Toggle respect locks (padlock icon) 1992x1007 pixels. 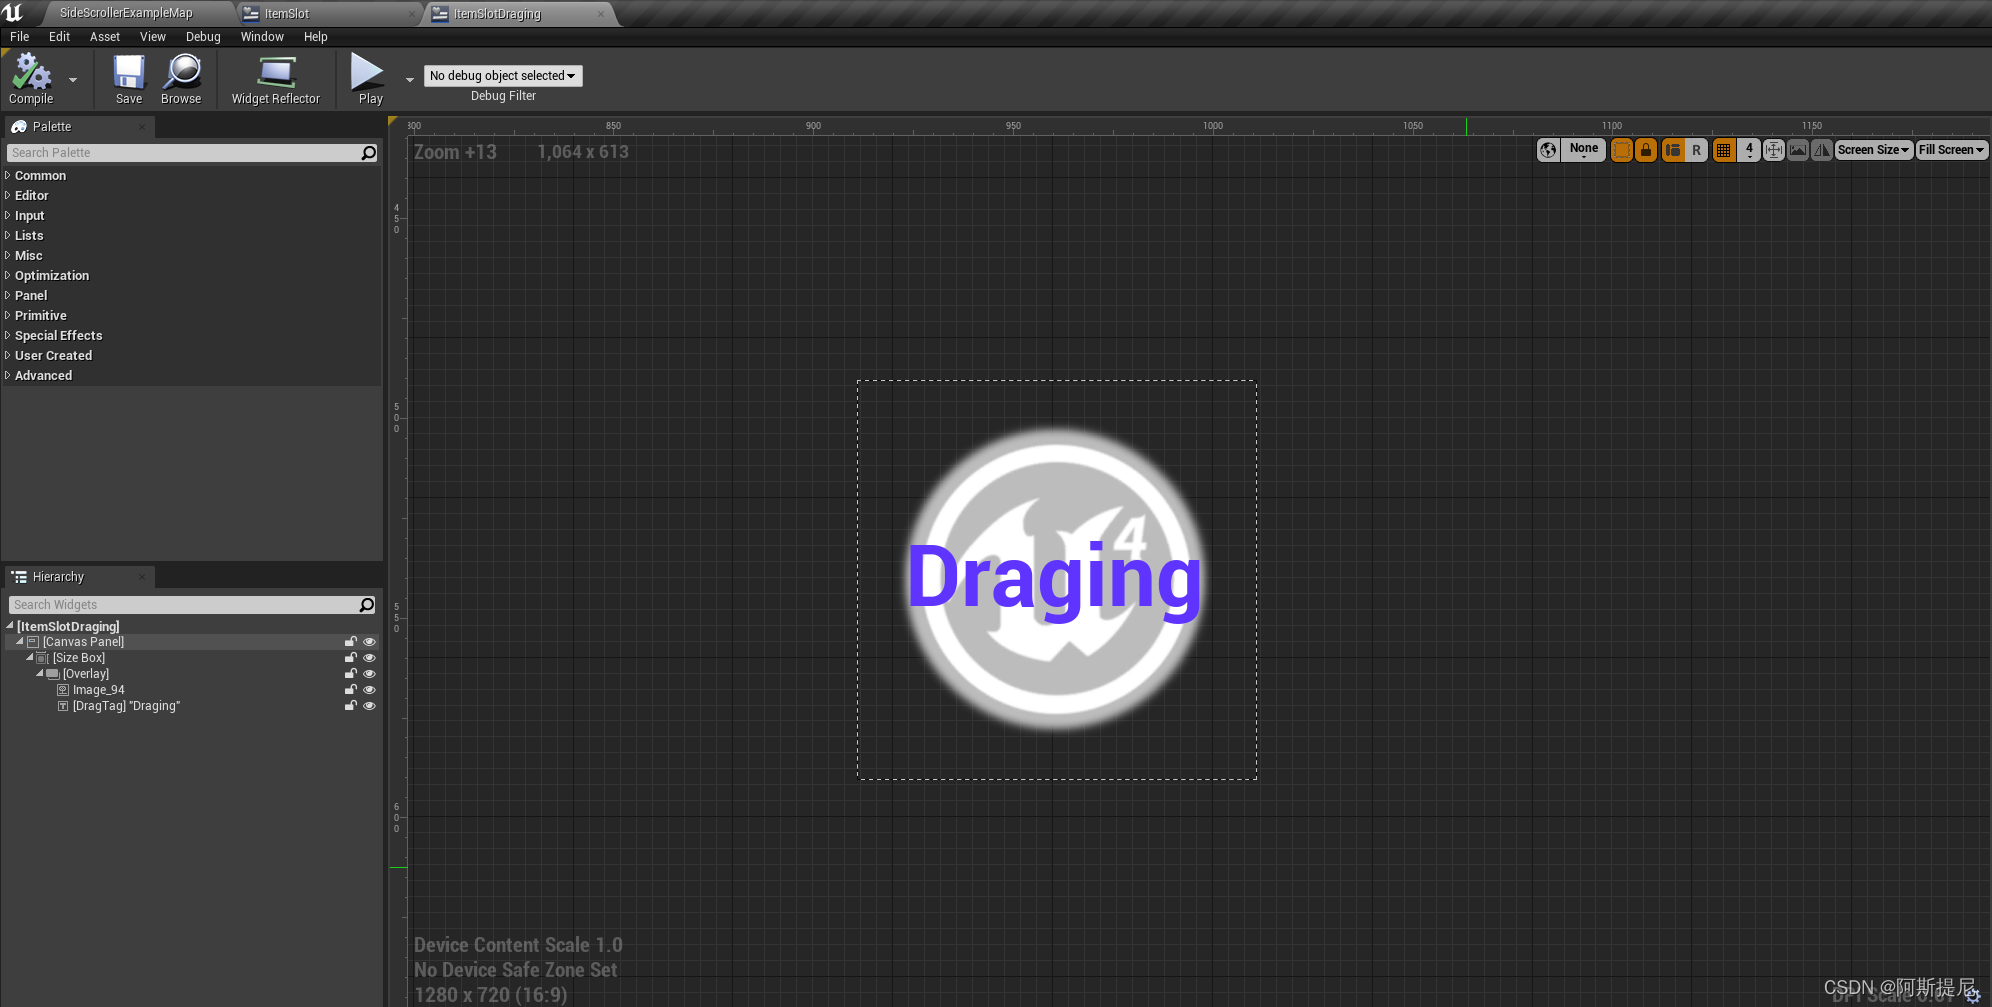coord(1646,150)
